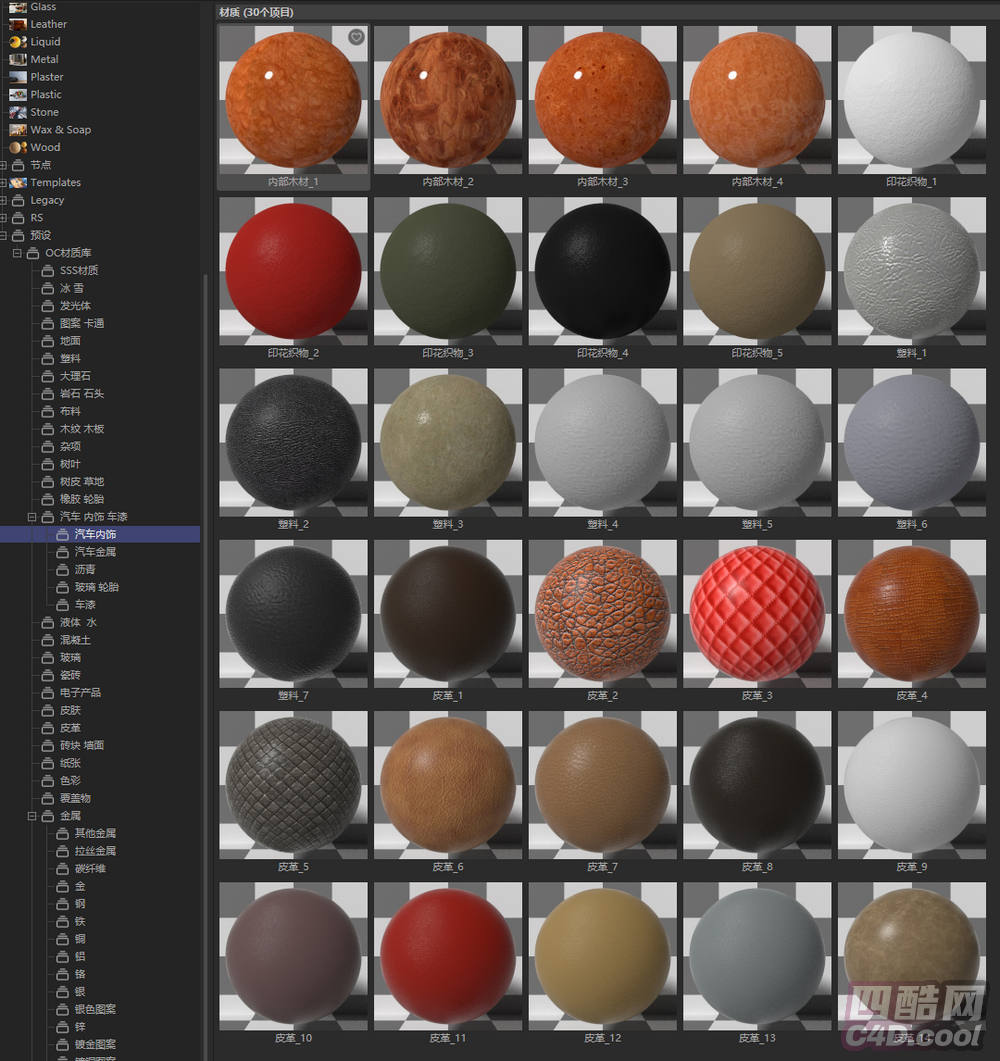Viewport: 1000px width, 1061px height.
Task: Open the 碳纤维 metal subfolder
Action: [89, 868]
